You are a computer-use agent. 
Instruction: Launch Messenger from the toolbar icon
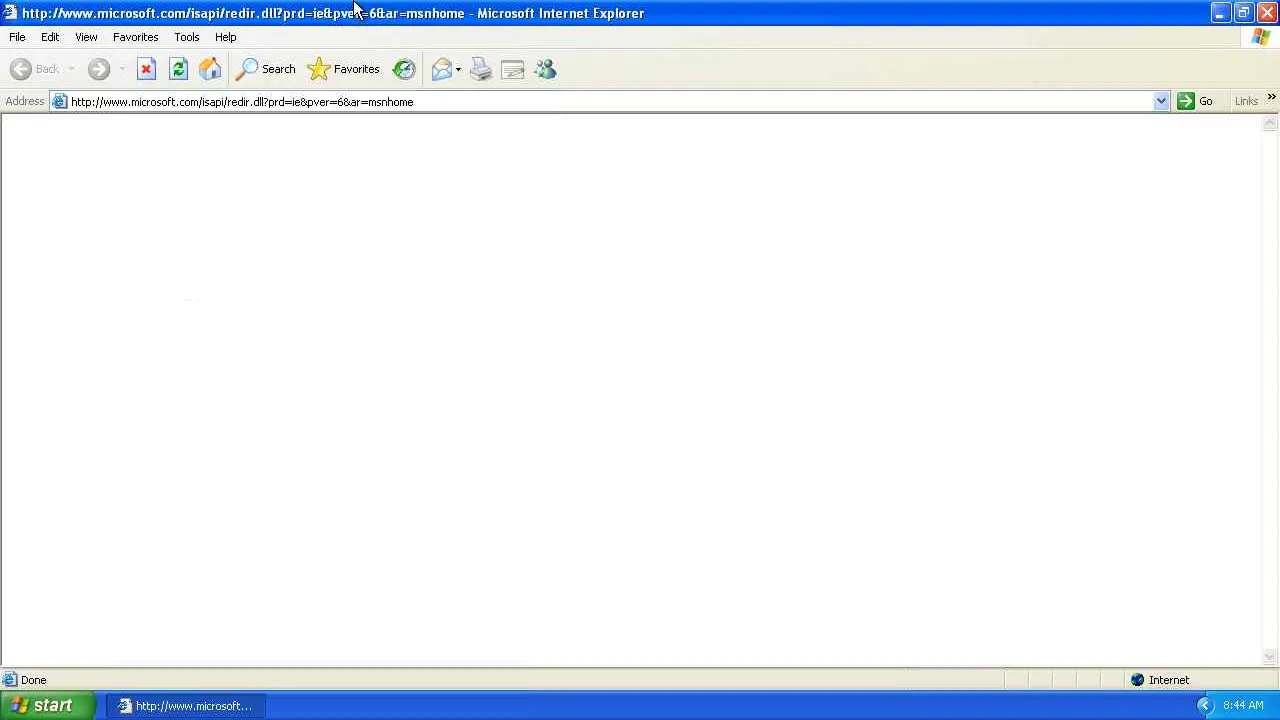(x=545, y=69)
